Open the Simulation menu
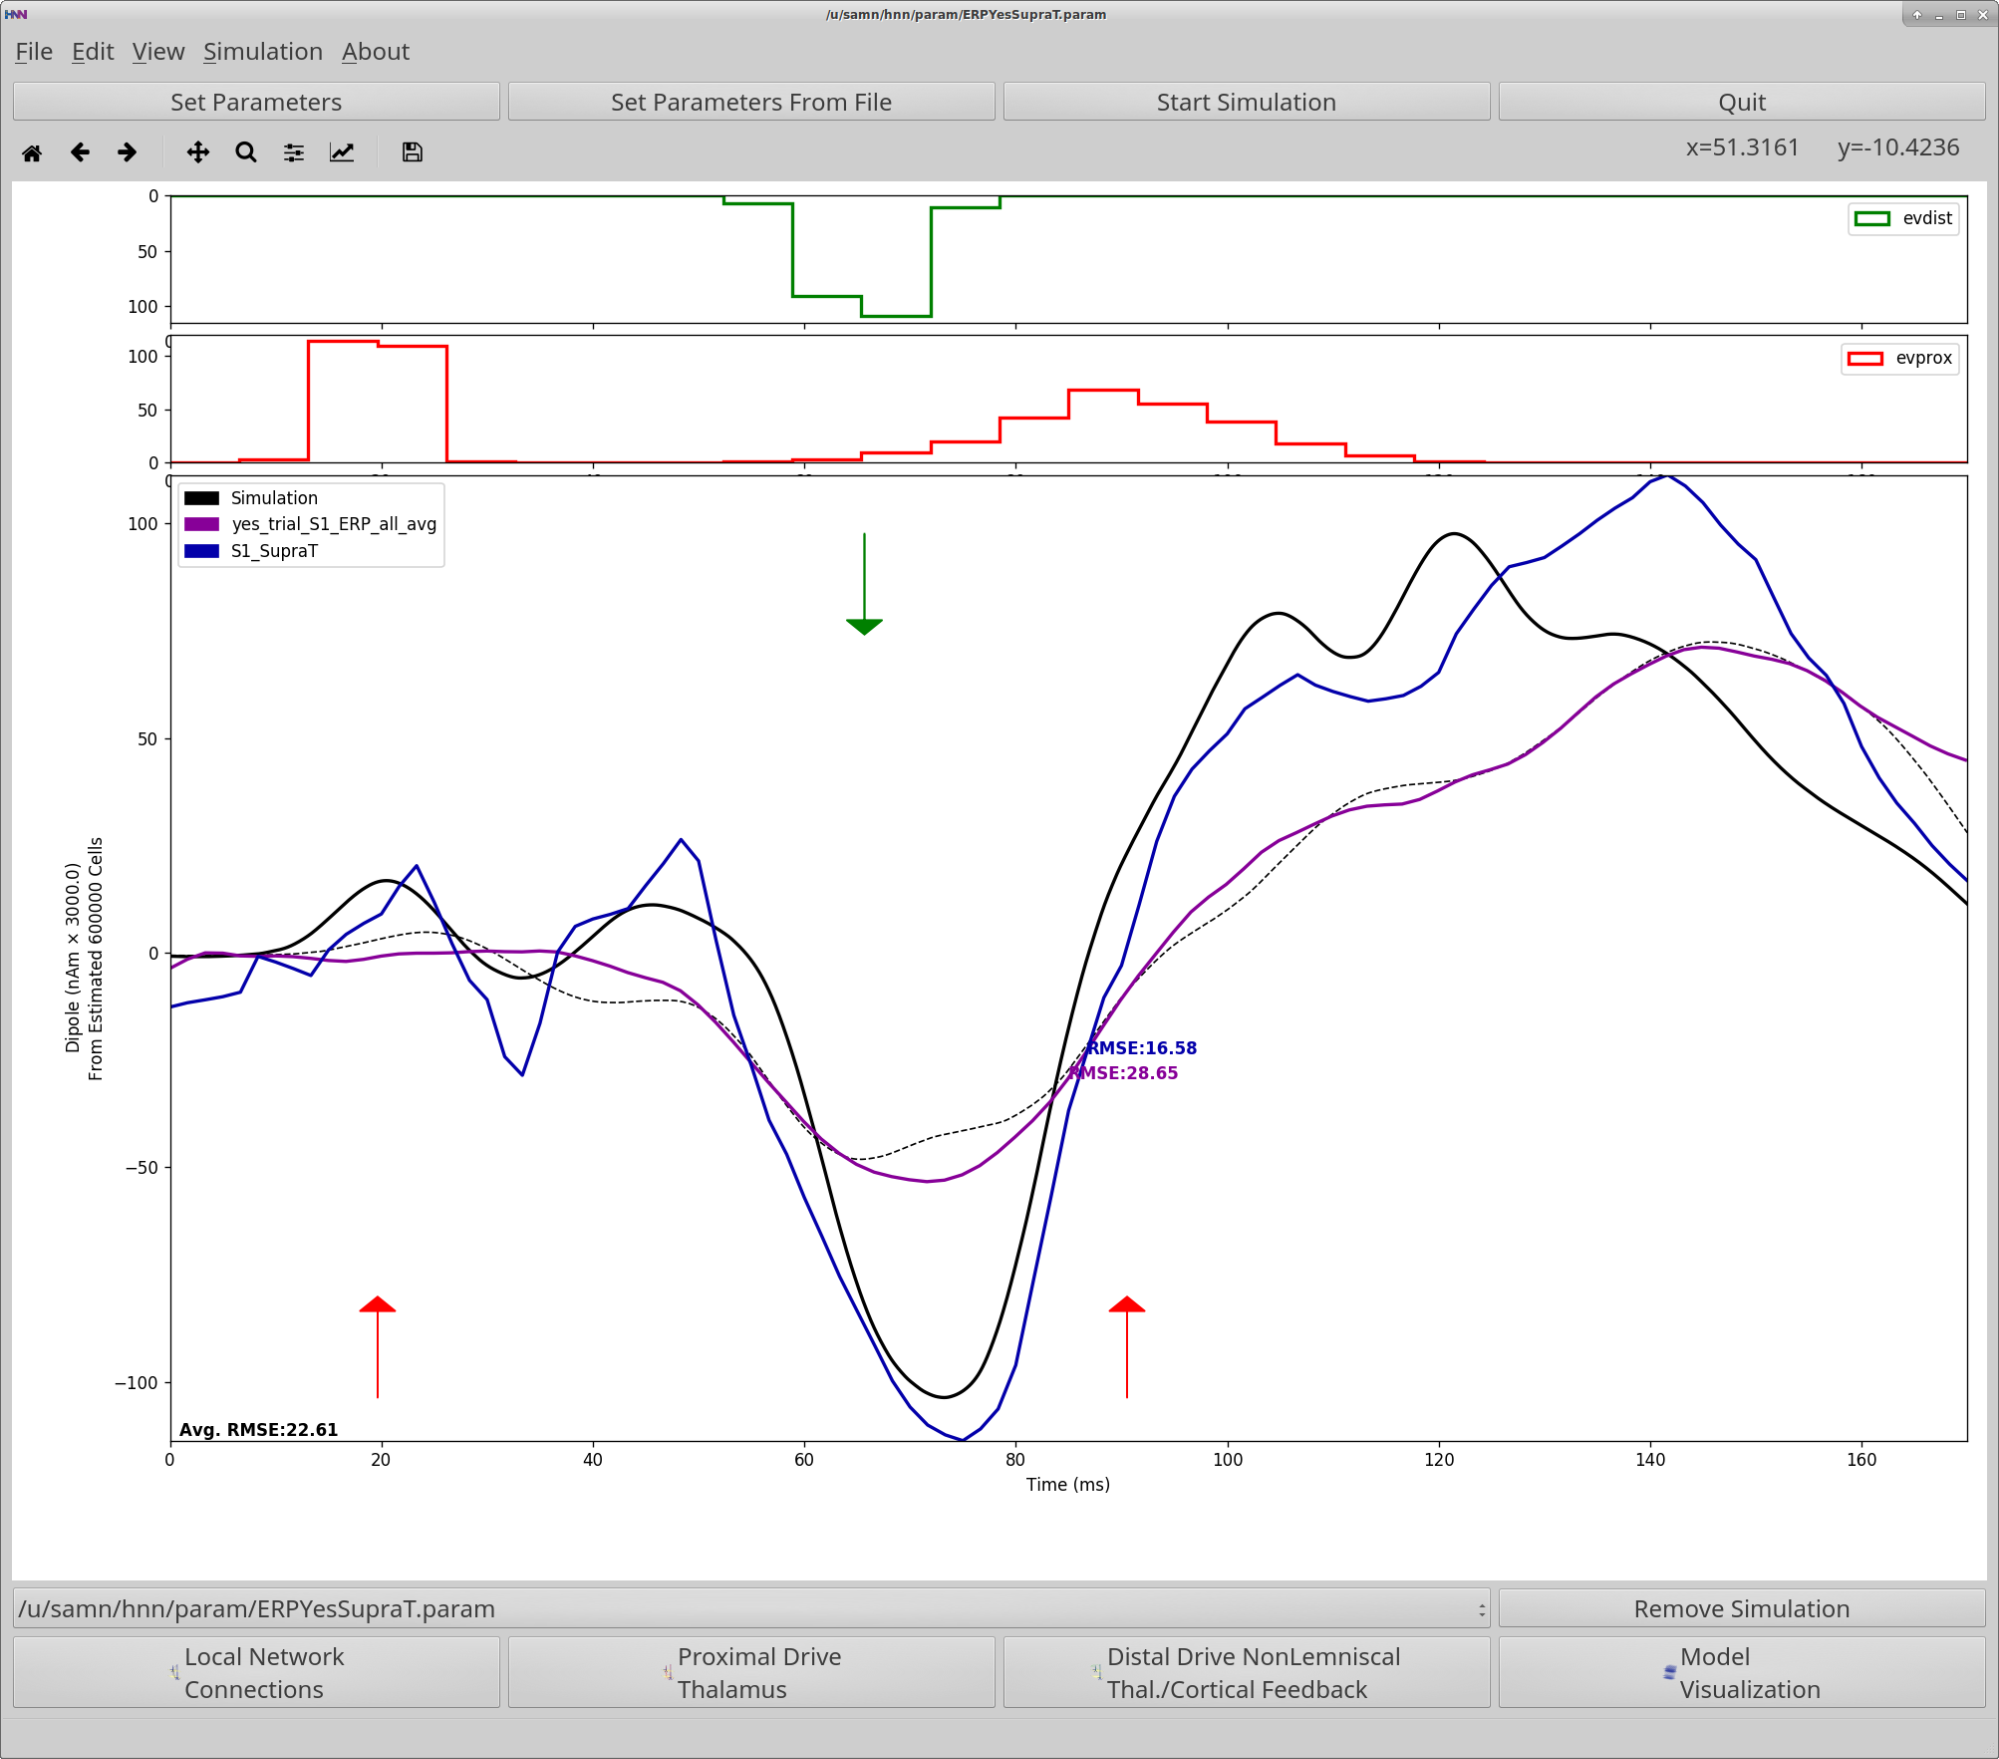Image resolution: width=1999 pixels, height=1759 pixels. (262, 52)
